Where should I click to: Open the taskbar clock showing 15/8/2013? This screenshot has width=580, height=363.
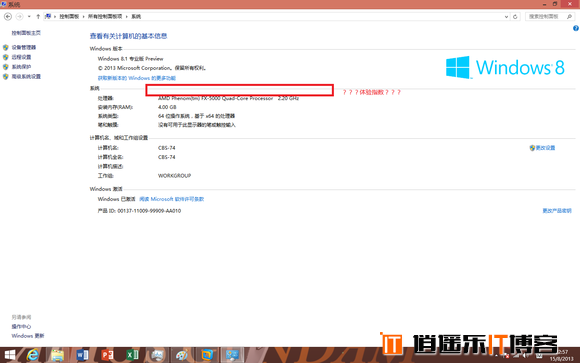click(x=562, y=355)
